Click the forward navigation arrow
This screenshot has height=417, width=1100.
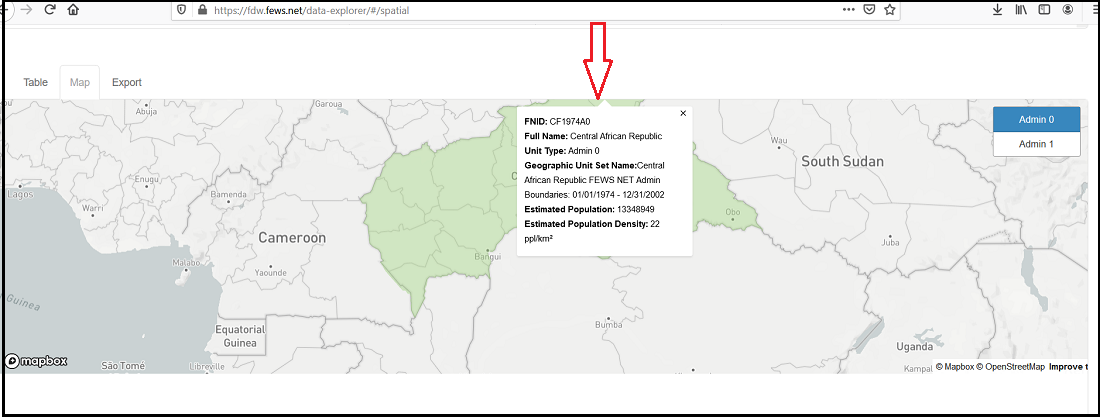click(26, 10)
